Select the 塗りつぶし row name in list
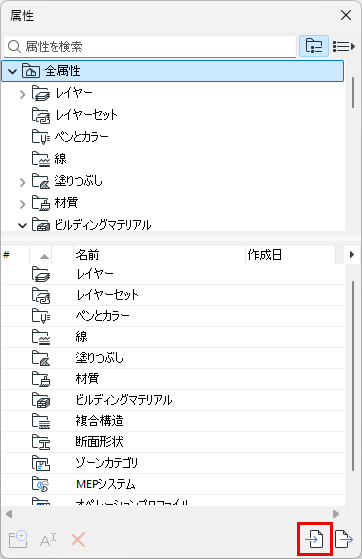 (100, 358)
